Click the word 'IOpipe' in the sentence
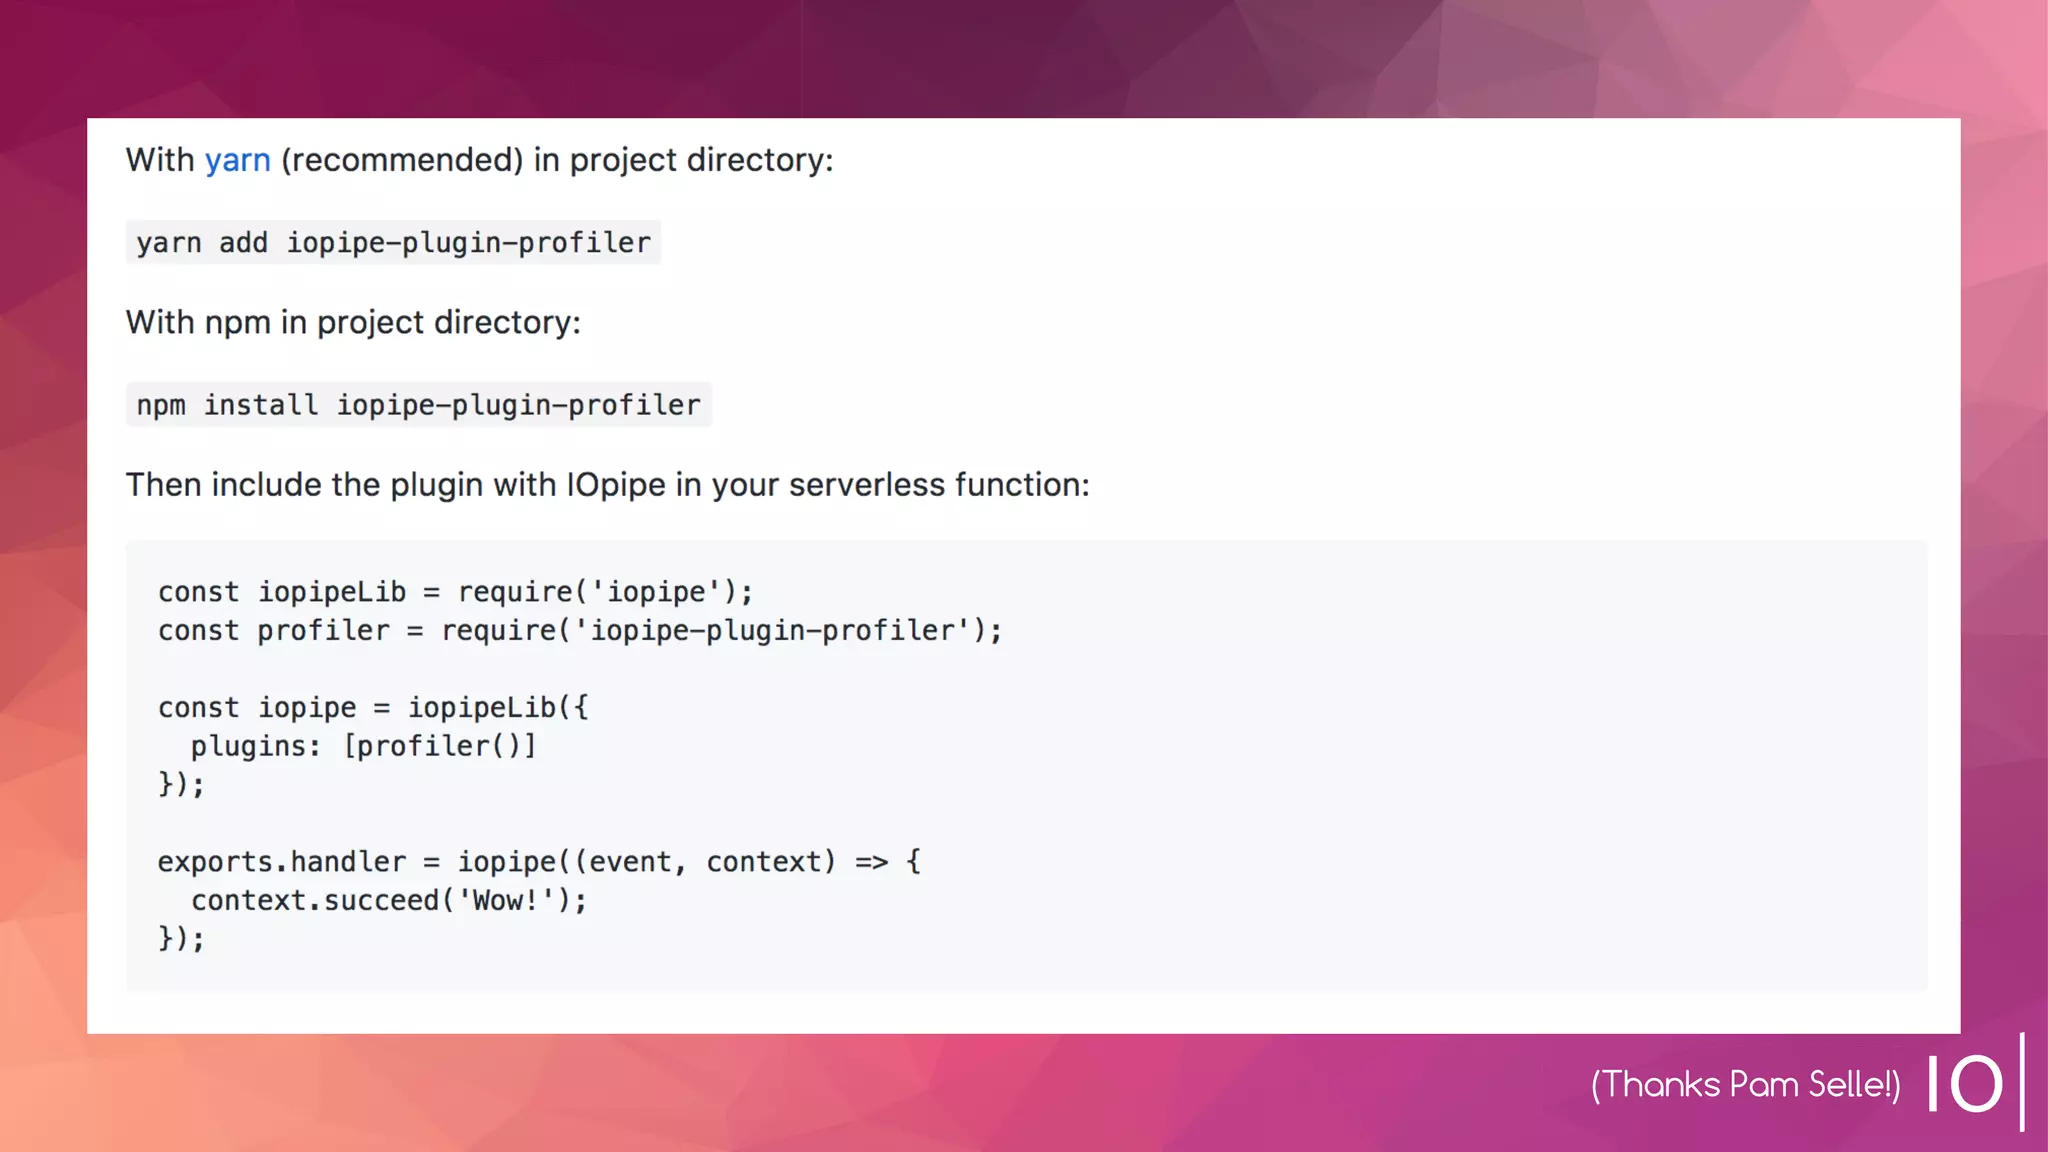The image size is (2048, 1152). (x=616, y=485)
